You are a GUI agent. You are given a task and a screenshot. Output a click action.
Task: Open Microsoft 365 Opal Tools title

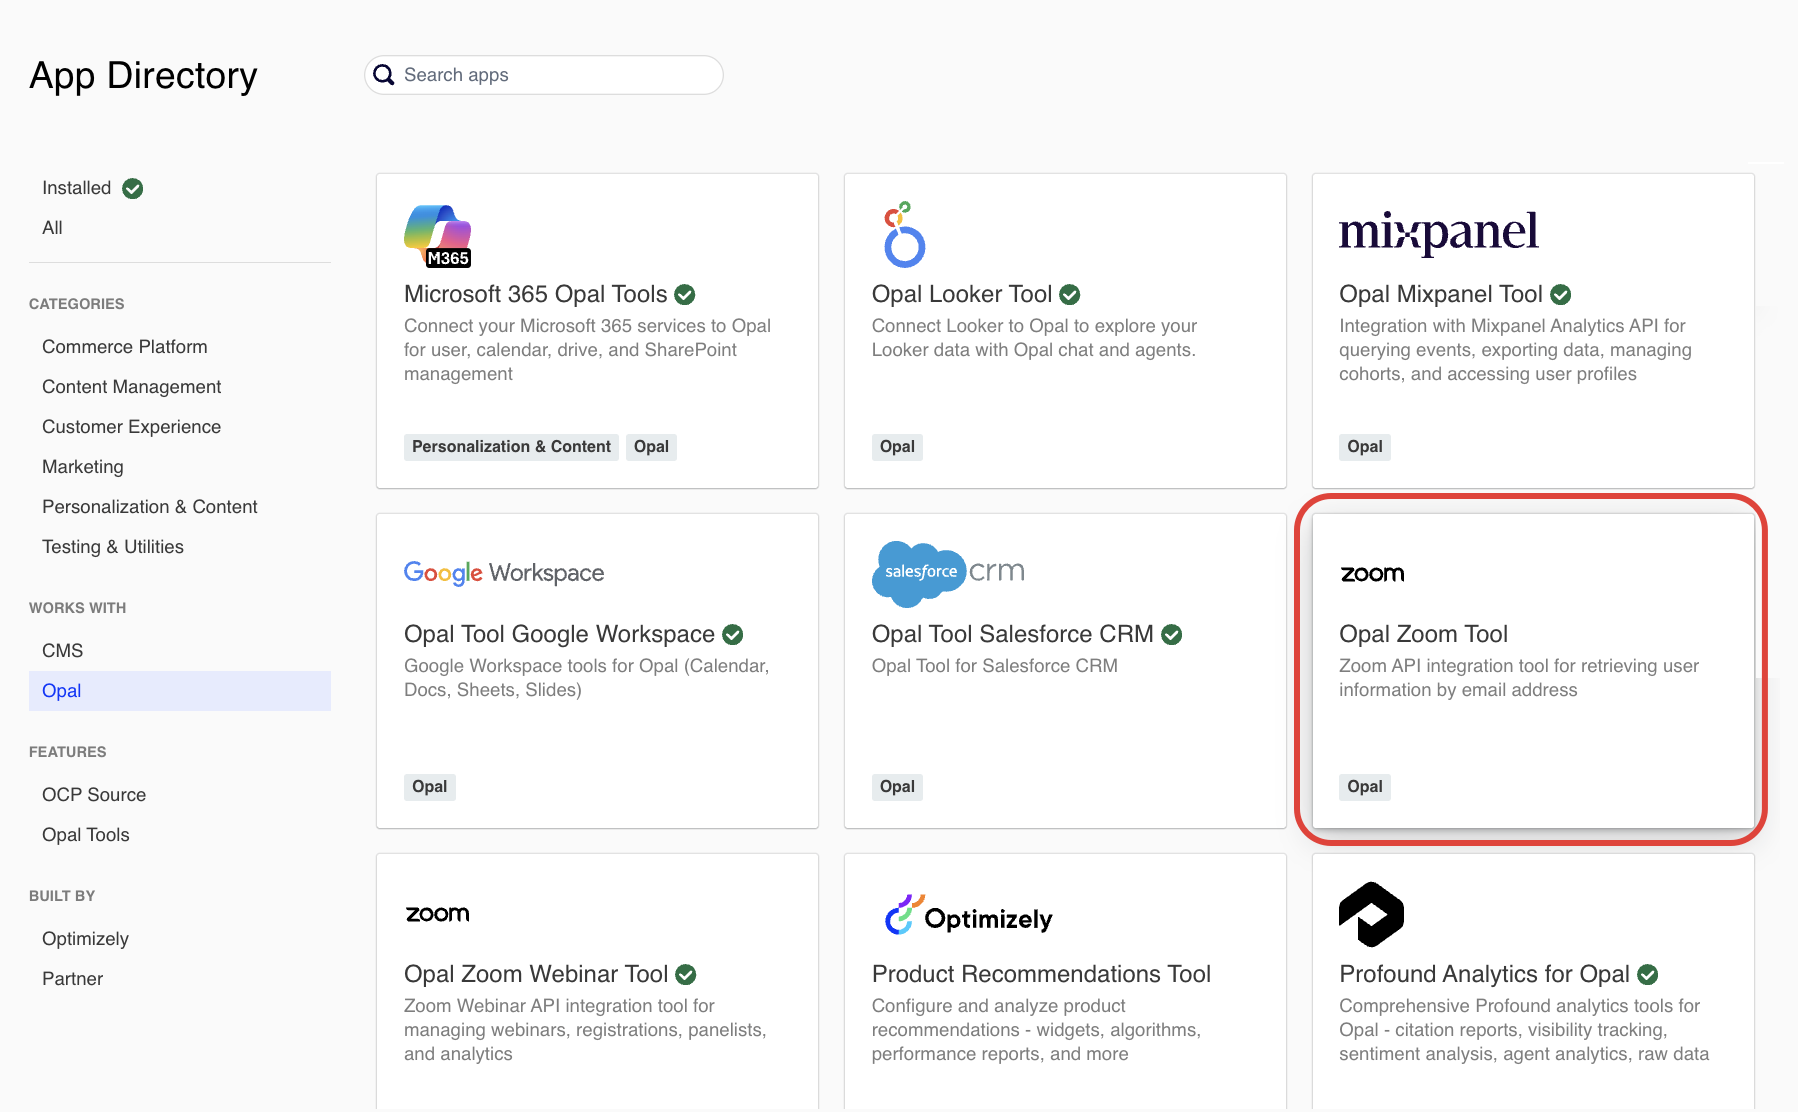[536, 294]
